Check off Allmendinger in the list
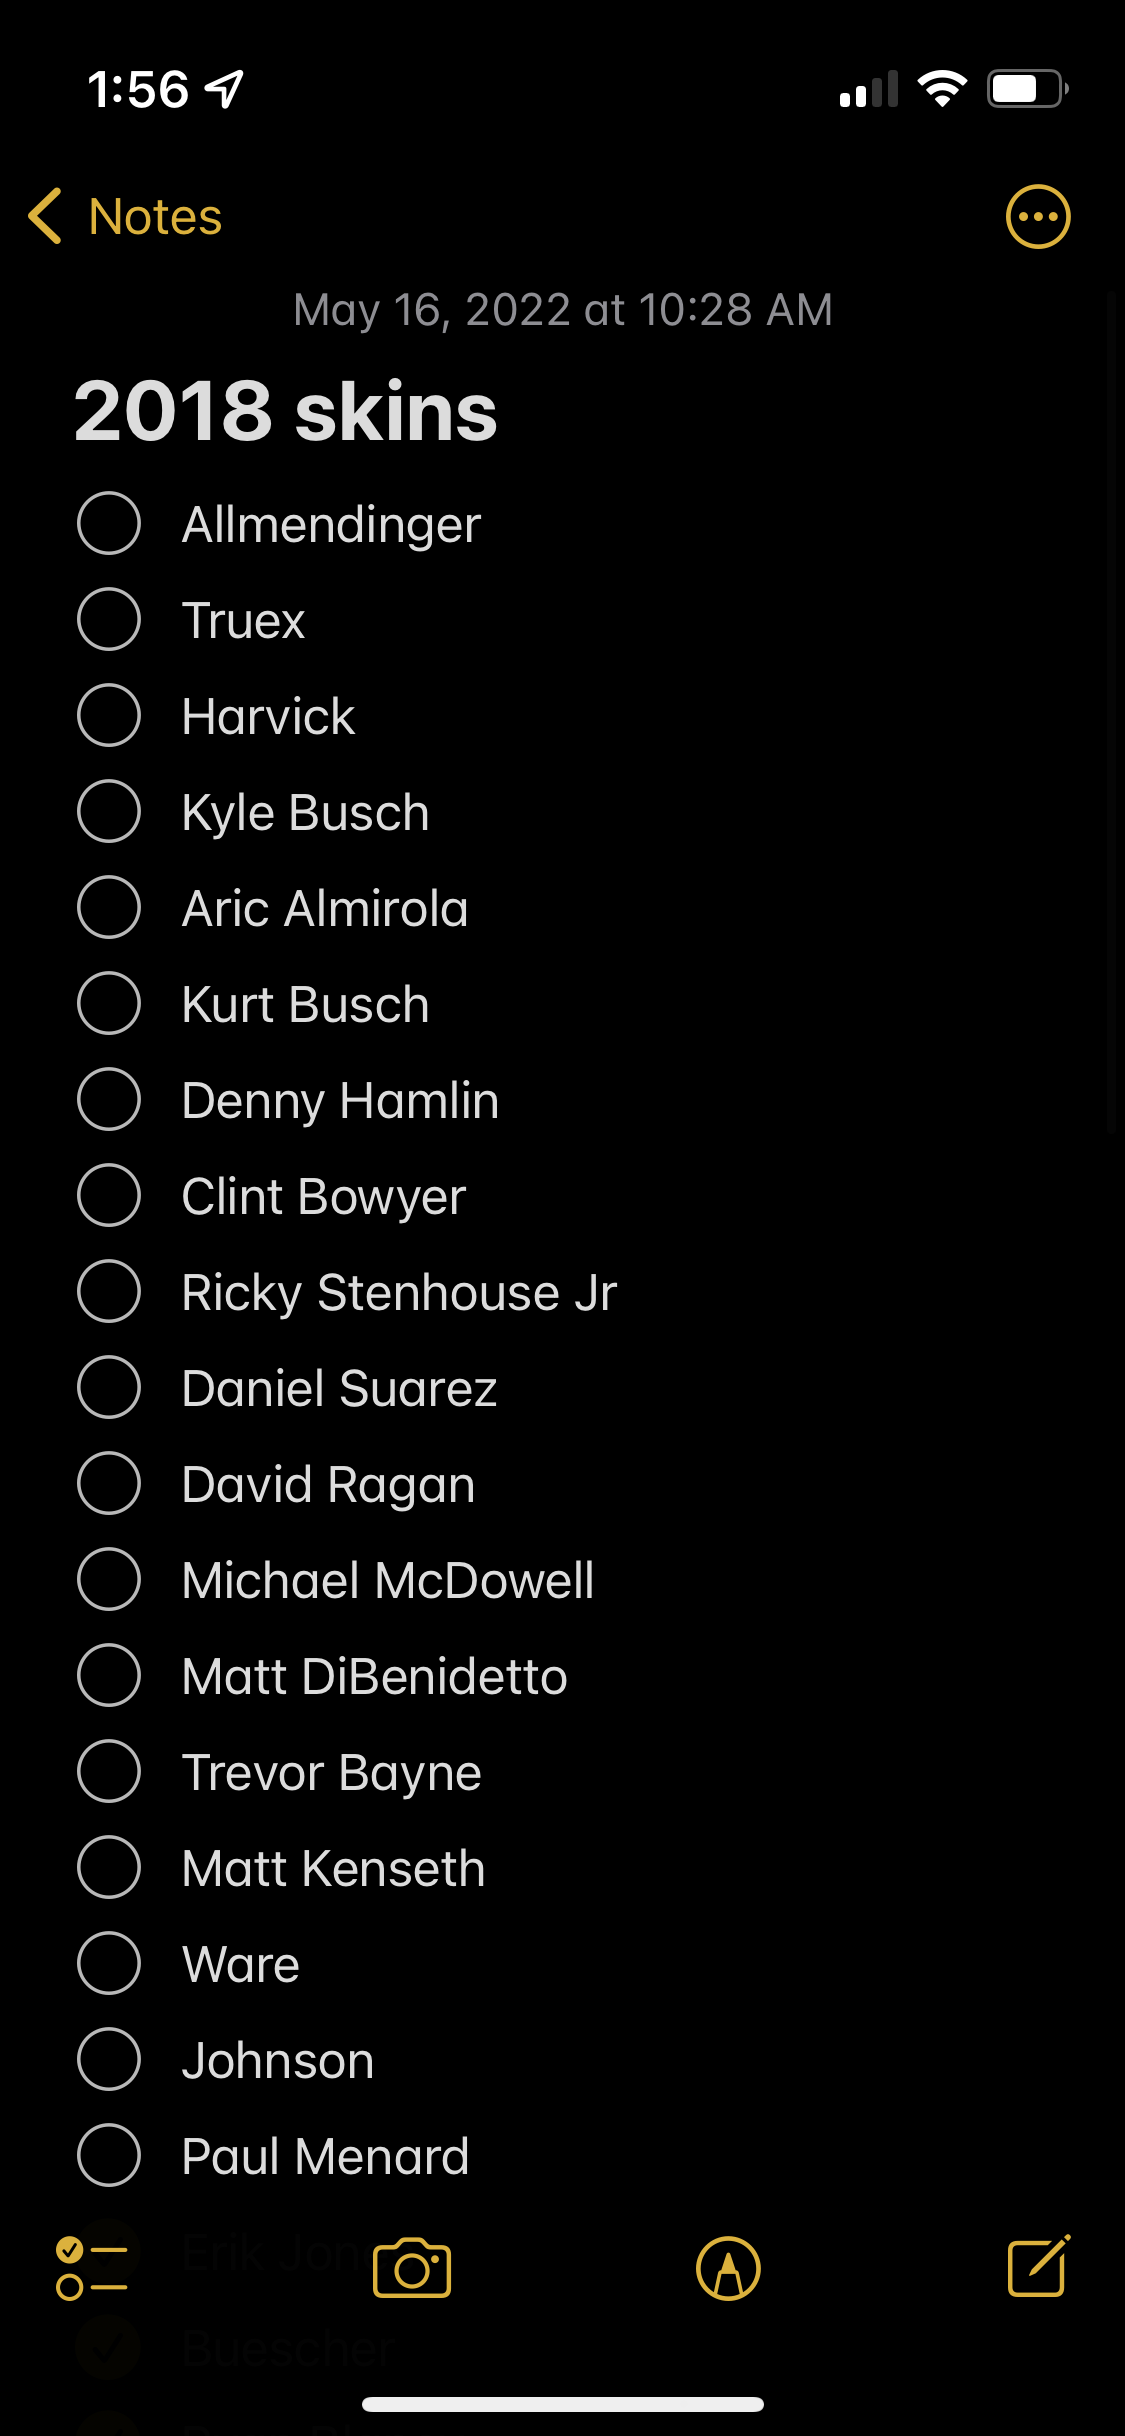Image resolution: width=1125 pixels, height=2436 pixels. click(x=109, y=523)
